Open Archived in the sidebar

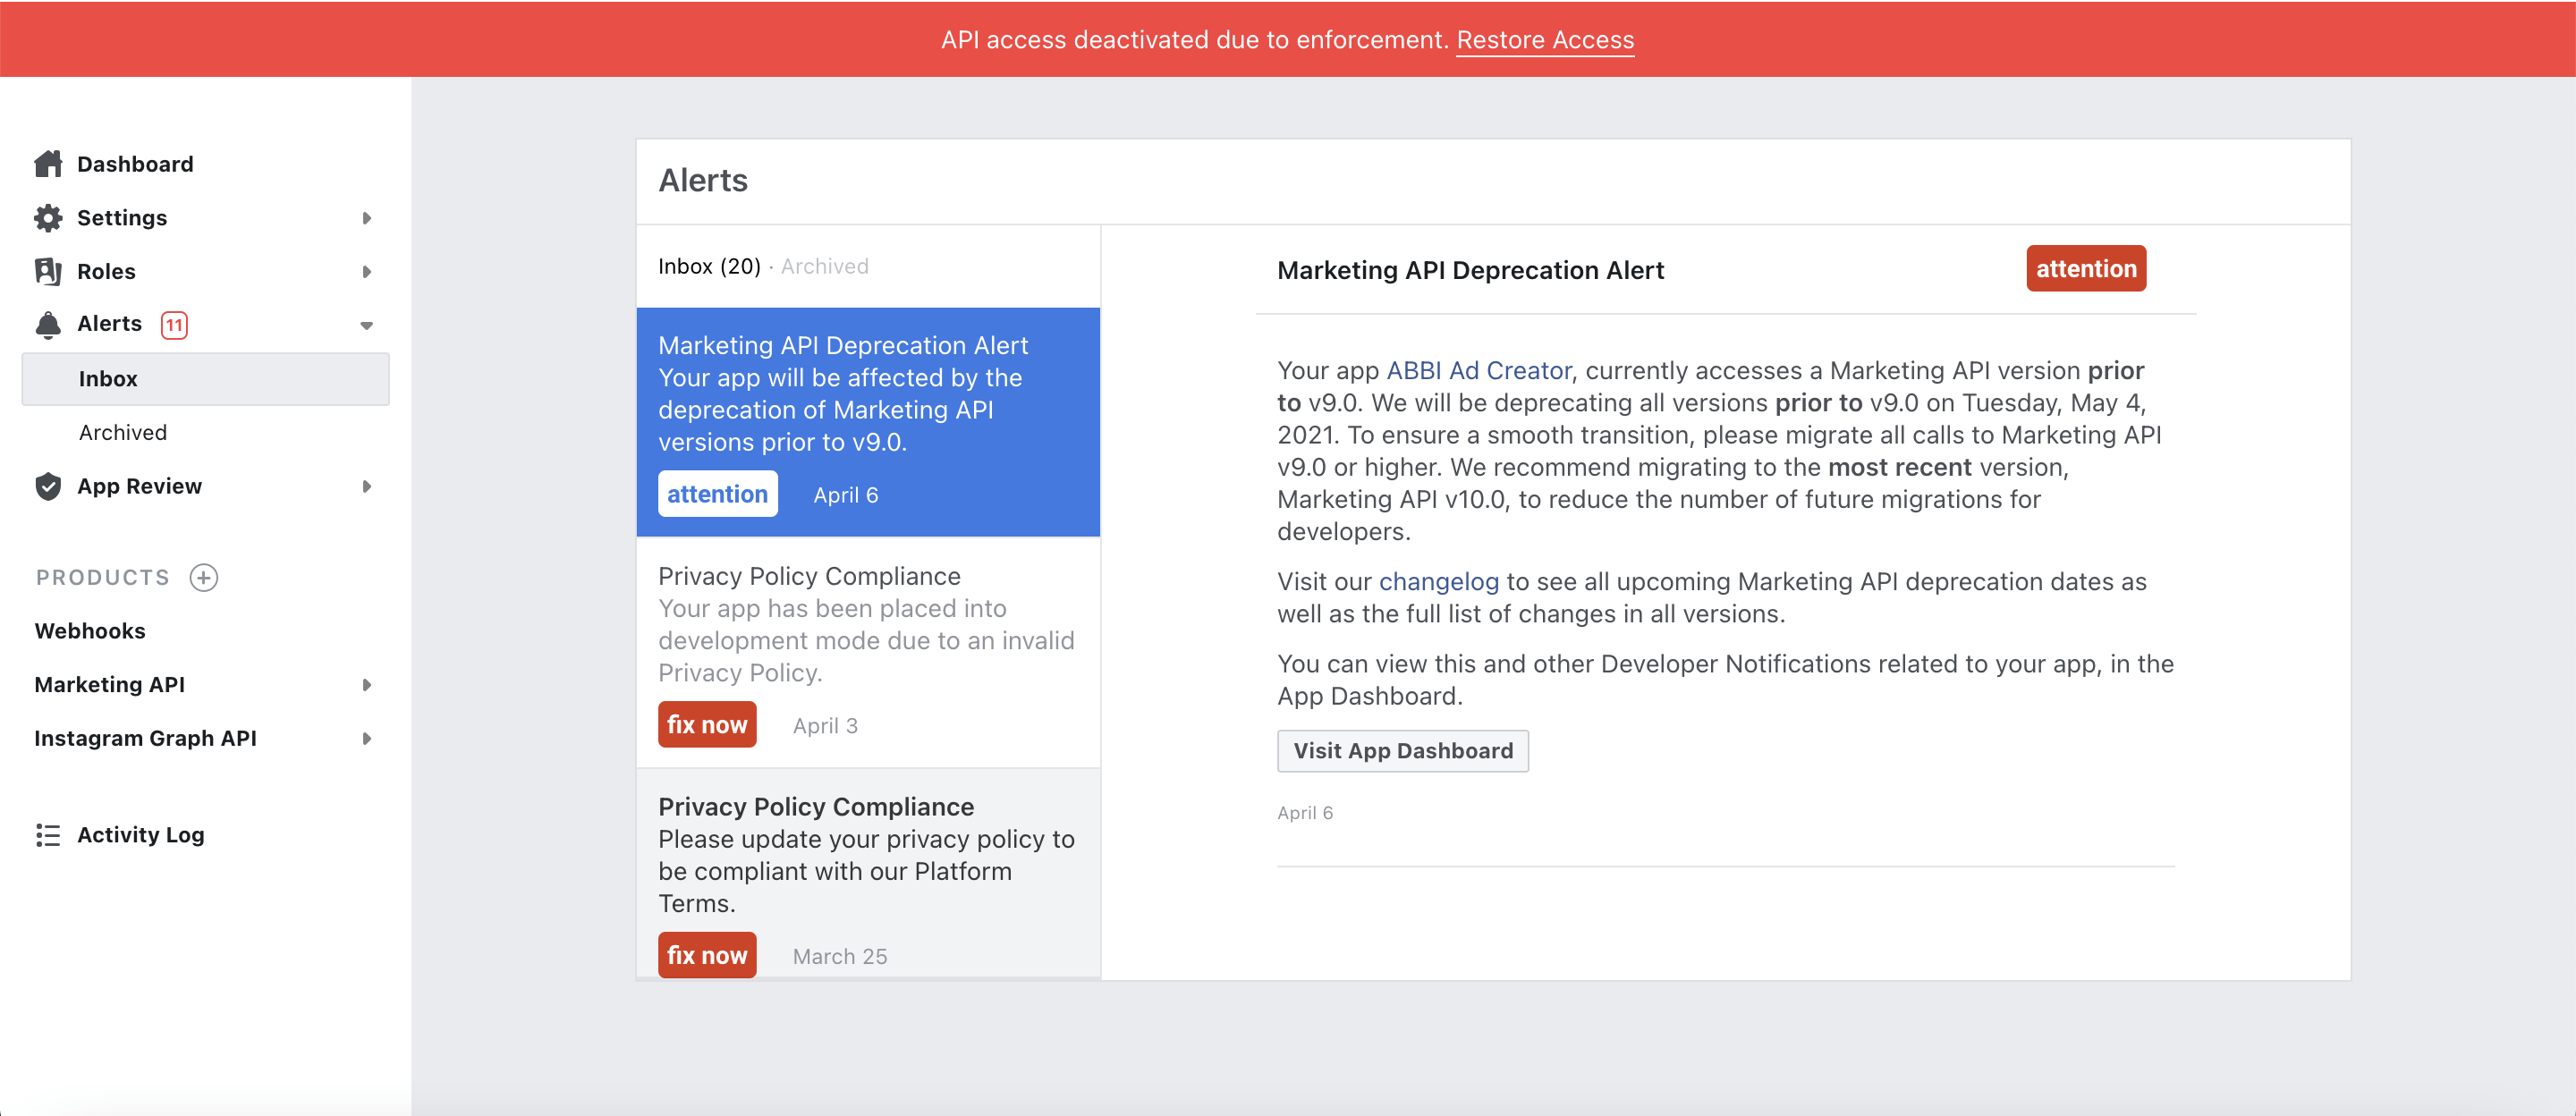[x=123, y=432]
